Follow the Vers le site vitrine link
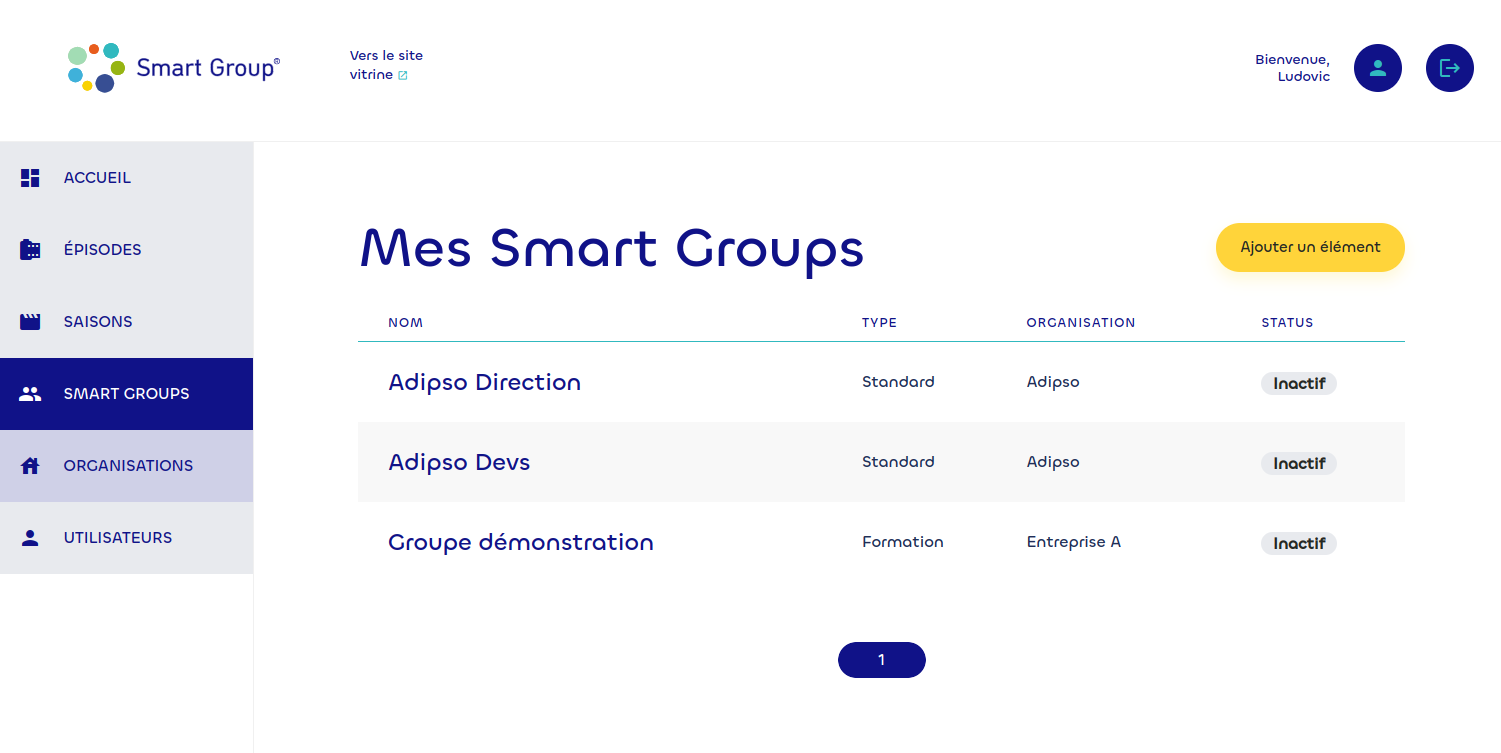 (386, 65)
